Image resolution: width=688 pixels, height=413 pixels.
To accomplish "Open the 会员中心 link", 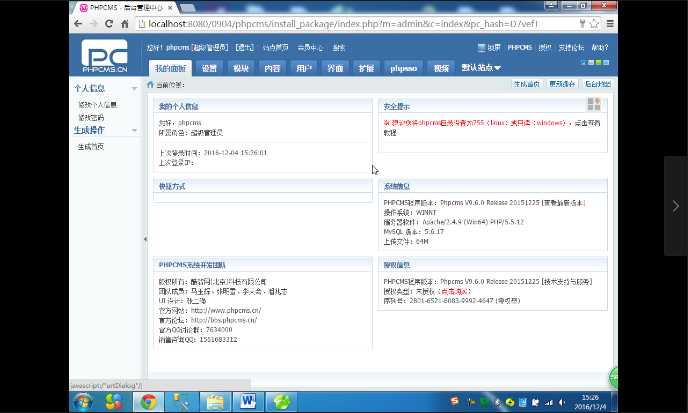I will tap(310, 47).
